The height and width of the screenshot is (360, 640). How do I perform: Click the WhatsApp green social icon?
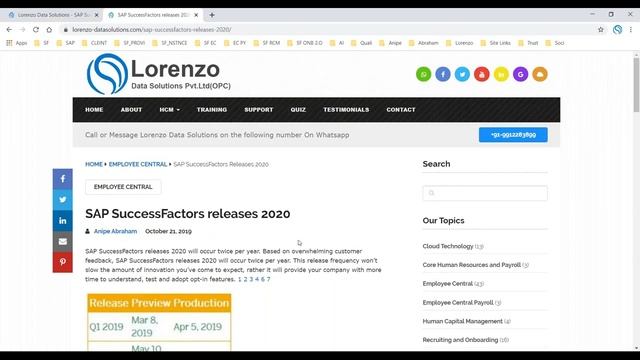pos(423,74)
